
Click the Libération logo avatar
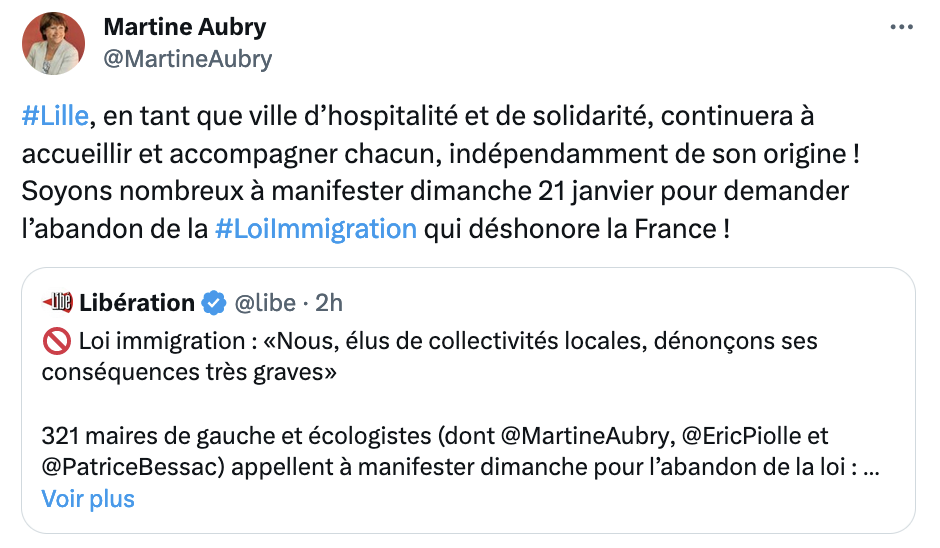point(57,302)
